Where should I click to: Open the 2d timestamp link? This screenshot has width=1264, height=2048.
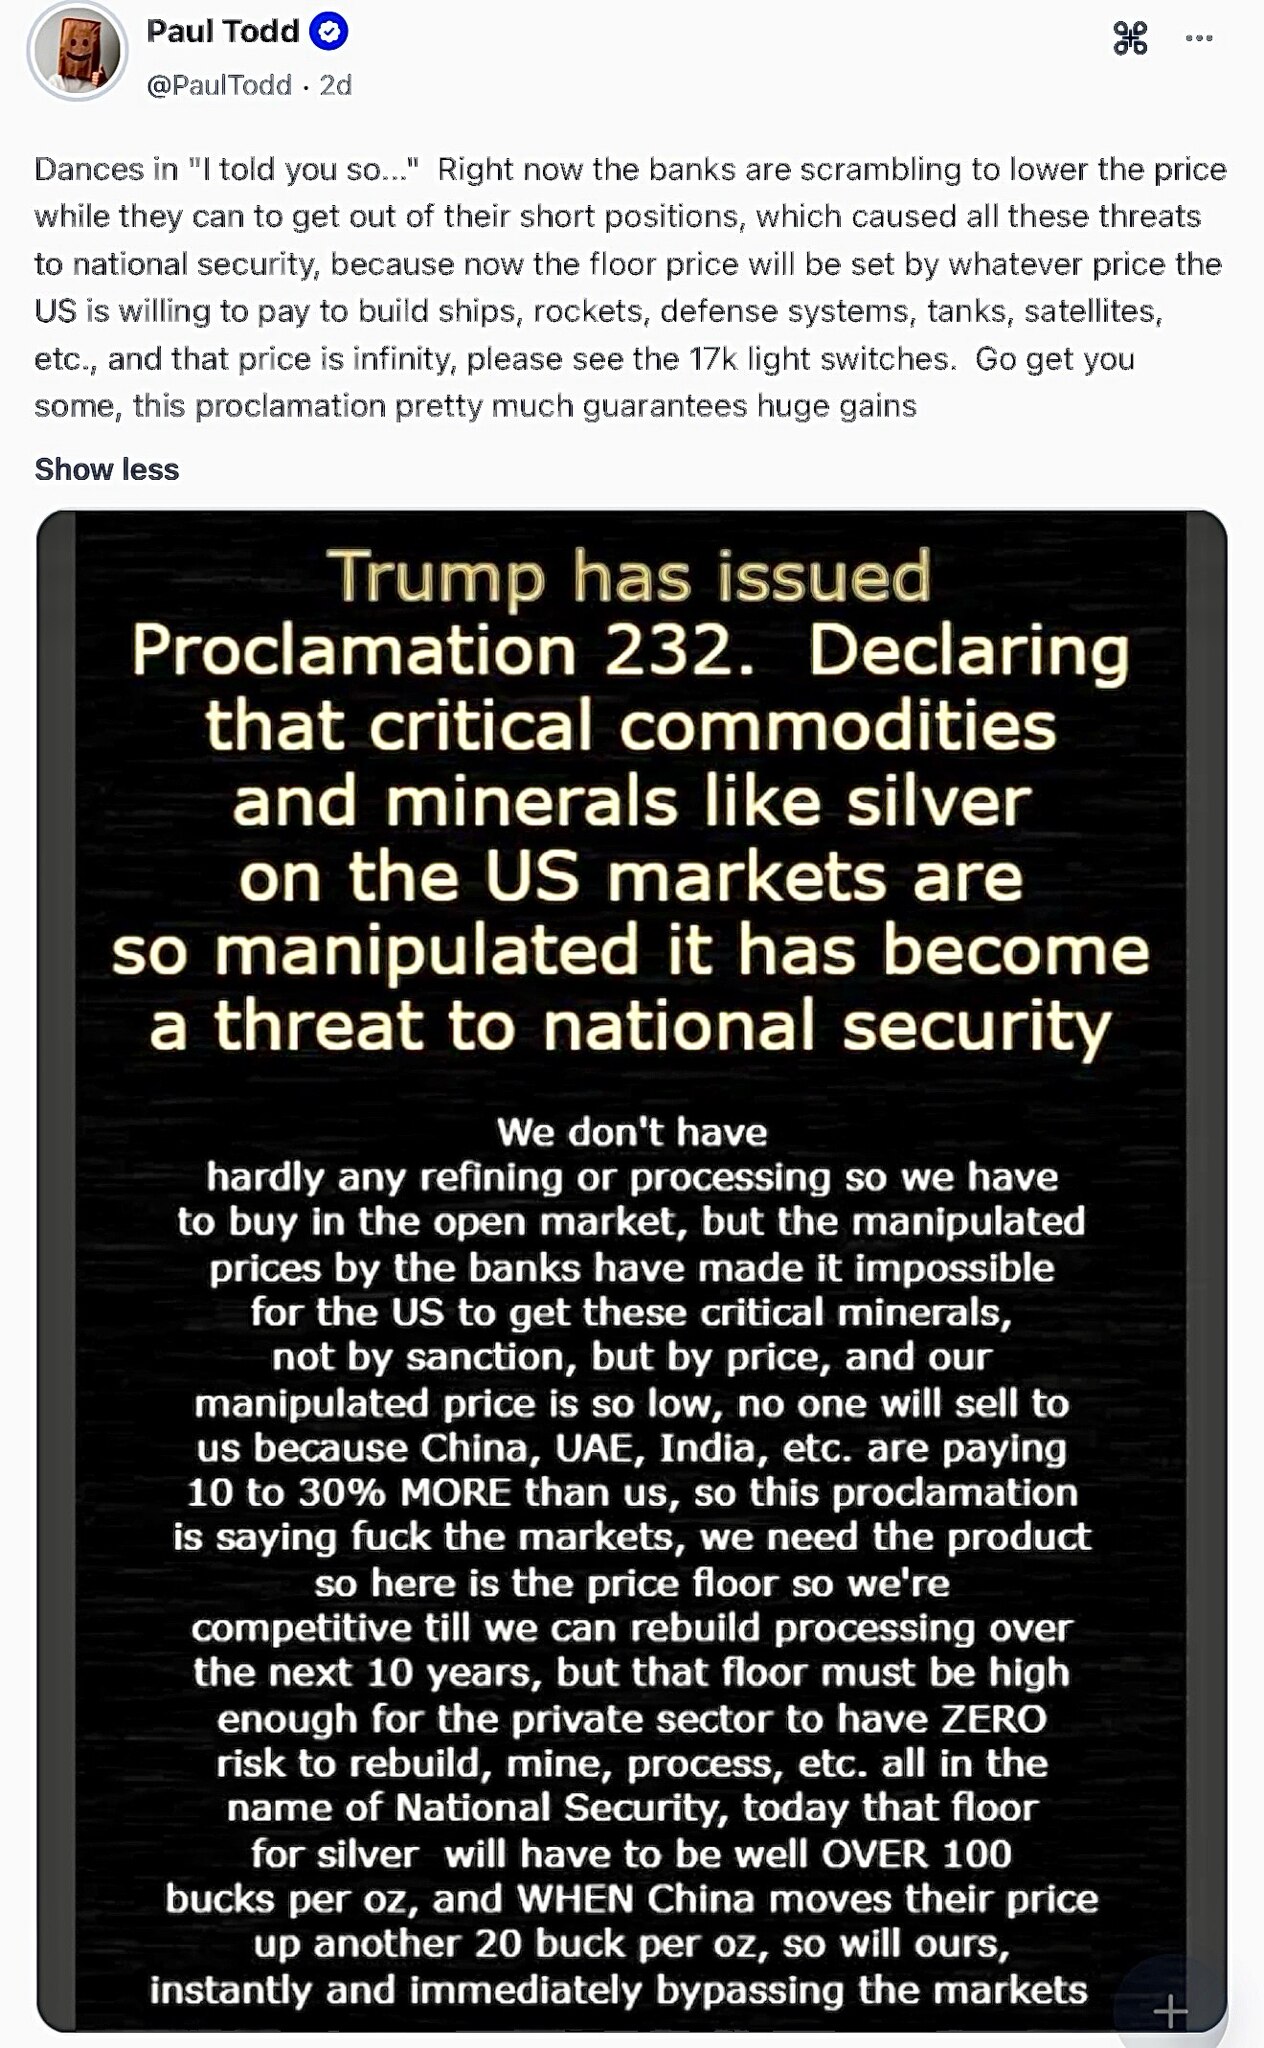point(336,85)
